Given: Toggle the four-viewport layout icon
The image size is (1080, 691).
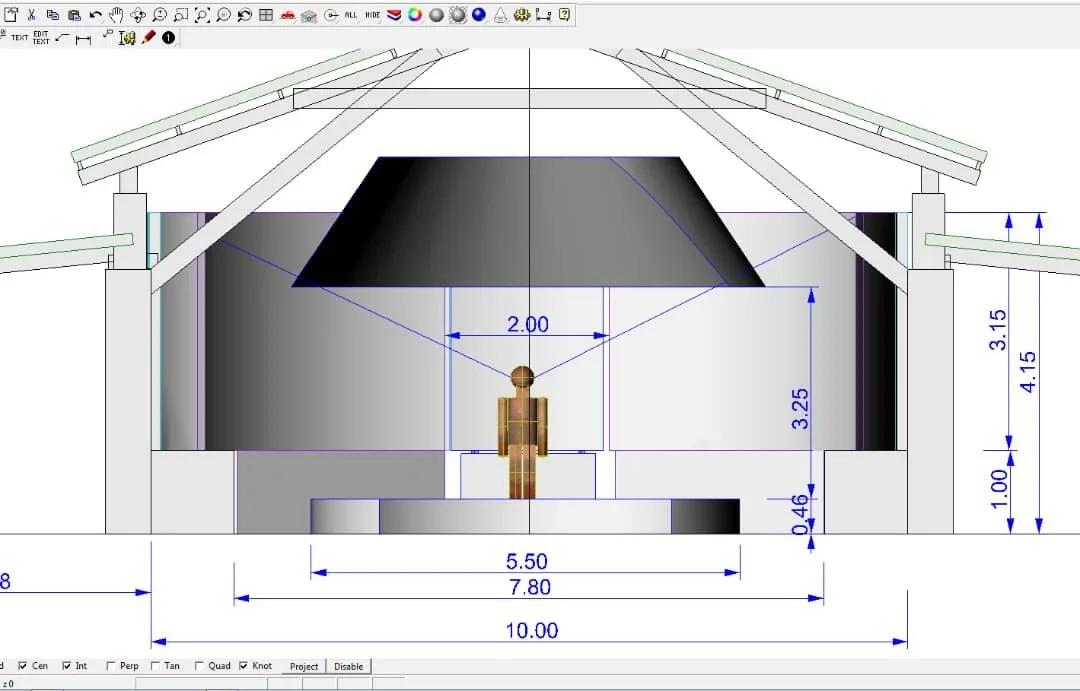Looking at the screenshot, I should point(266,14).
